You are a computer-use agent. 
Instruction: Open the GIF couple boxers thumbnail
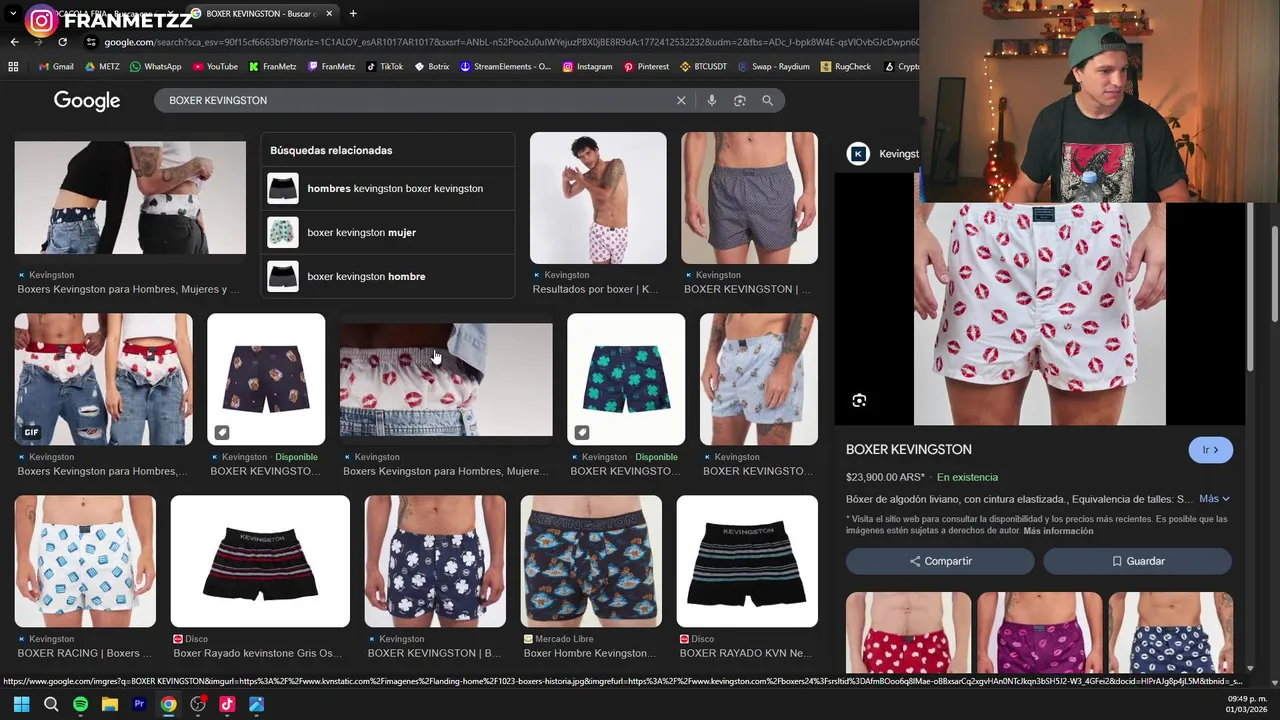coord(103,379)
